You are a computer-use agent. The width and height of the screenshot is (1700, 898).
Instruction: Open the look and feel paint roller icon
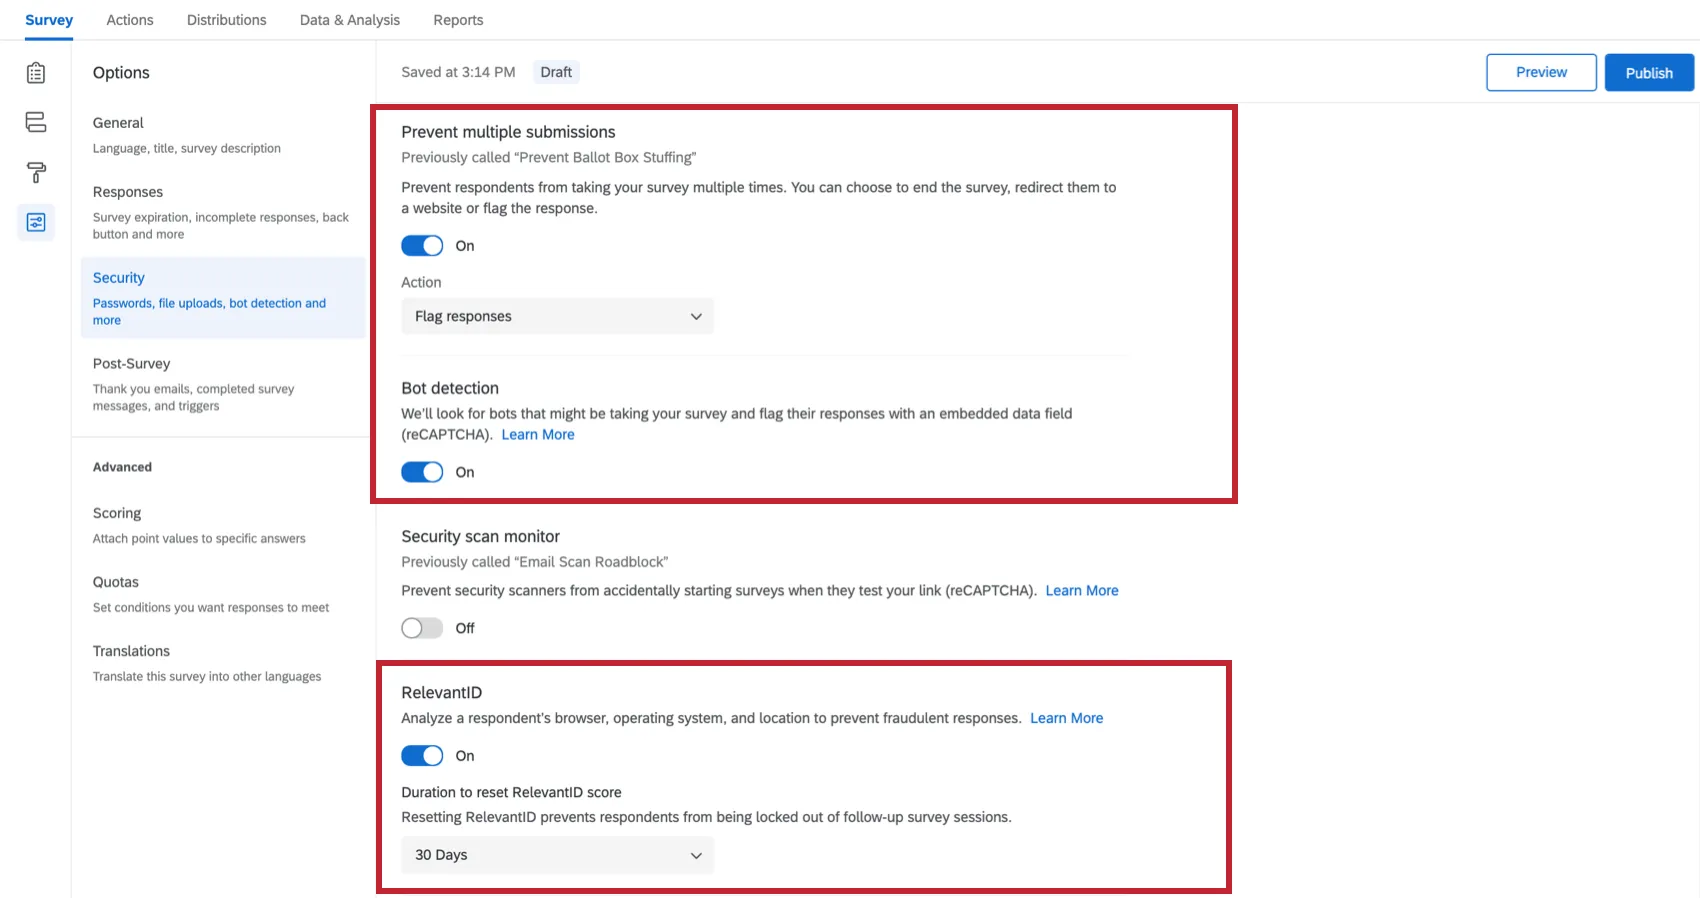click(36, 172)
